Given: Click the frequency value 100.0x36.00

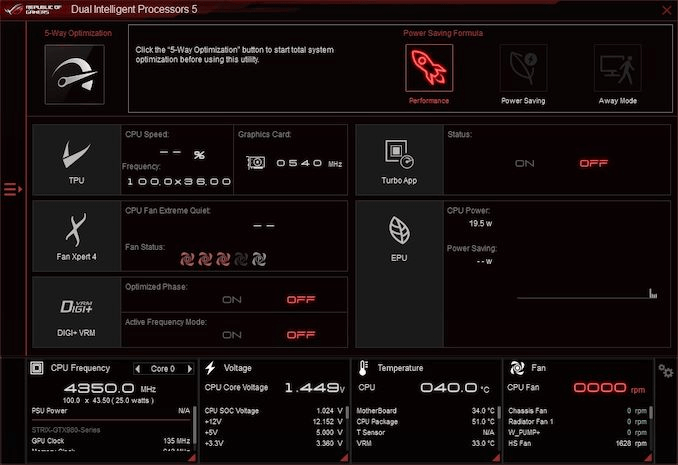Looking at the screenshot, I should tap(179, 182).
